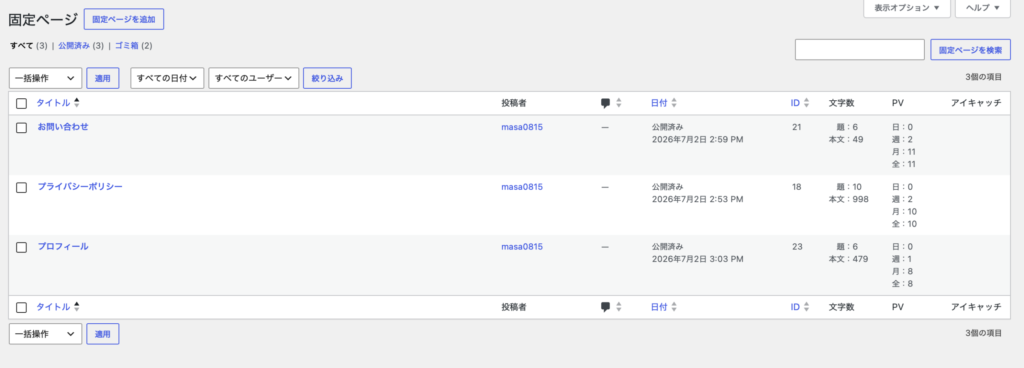Click ID value 18
Viewport: 1024px width, 368px height.
797,187
